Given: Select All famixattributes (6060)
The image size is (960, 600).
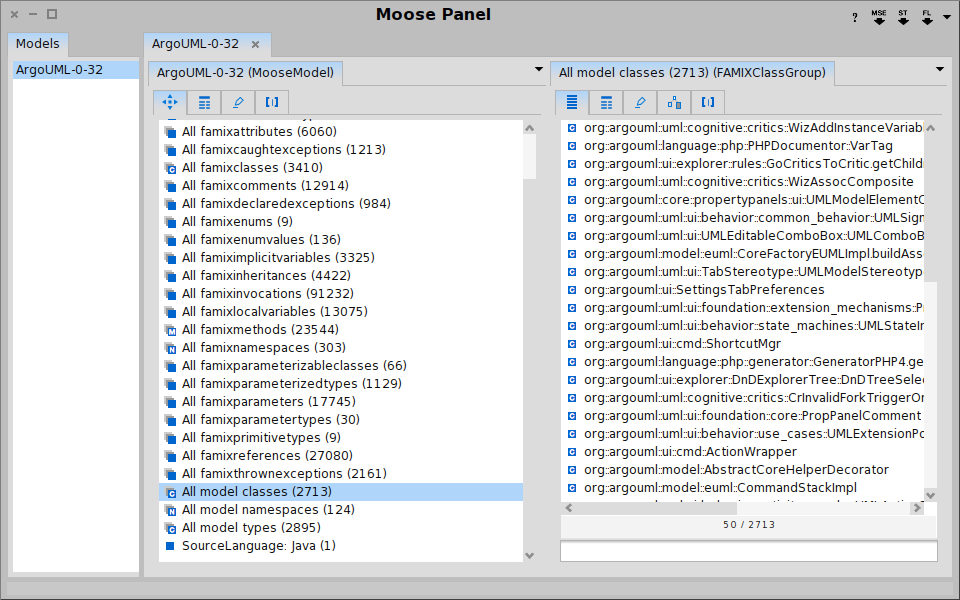Looking at the screenshot, I should tap(341, 132).
